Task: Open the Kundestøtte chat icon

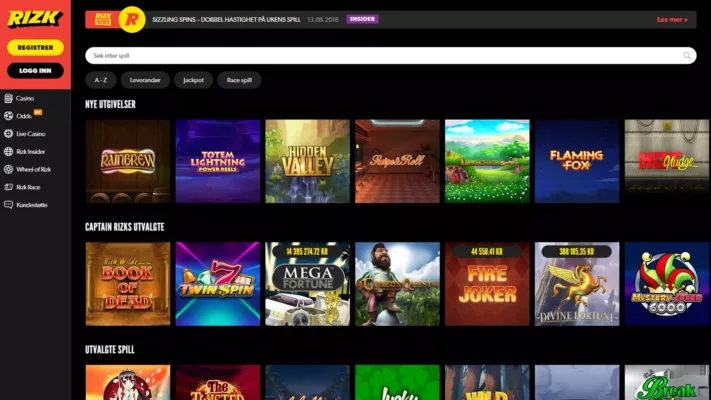Action: pyautogui.click(x=9, y=205)
